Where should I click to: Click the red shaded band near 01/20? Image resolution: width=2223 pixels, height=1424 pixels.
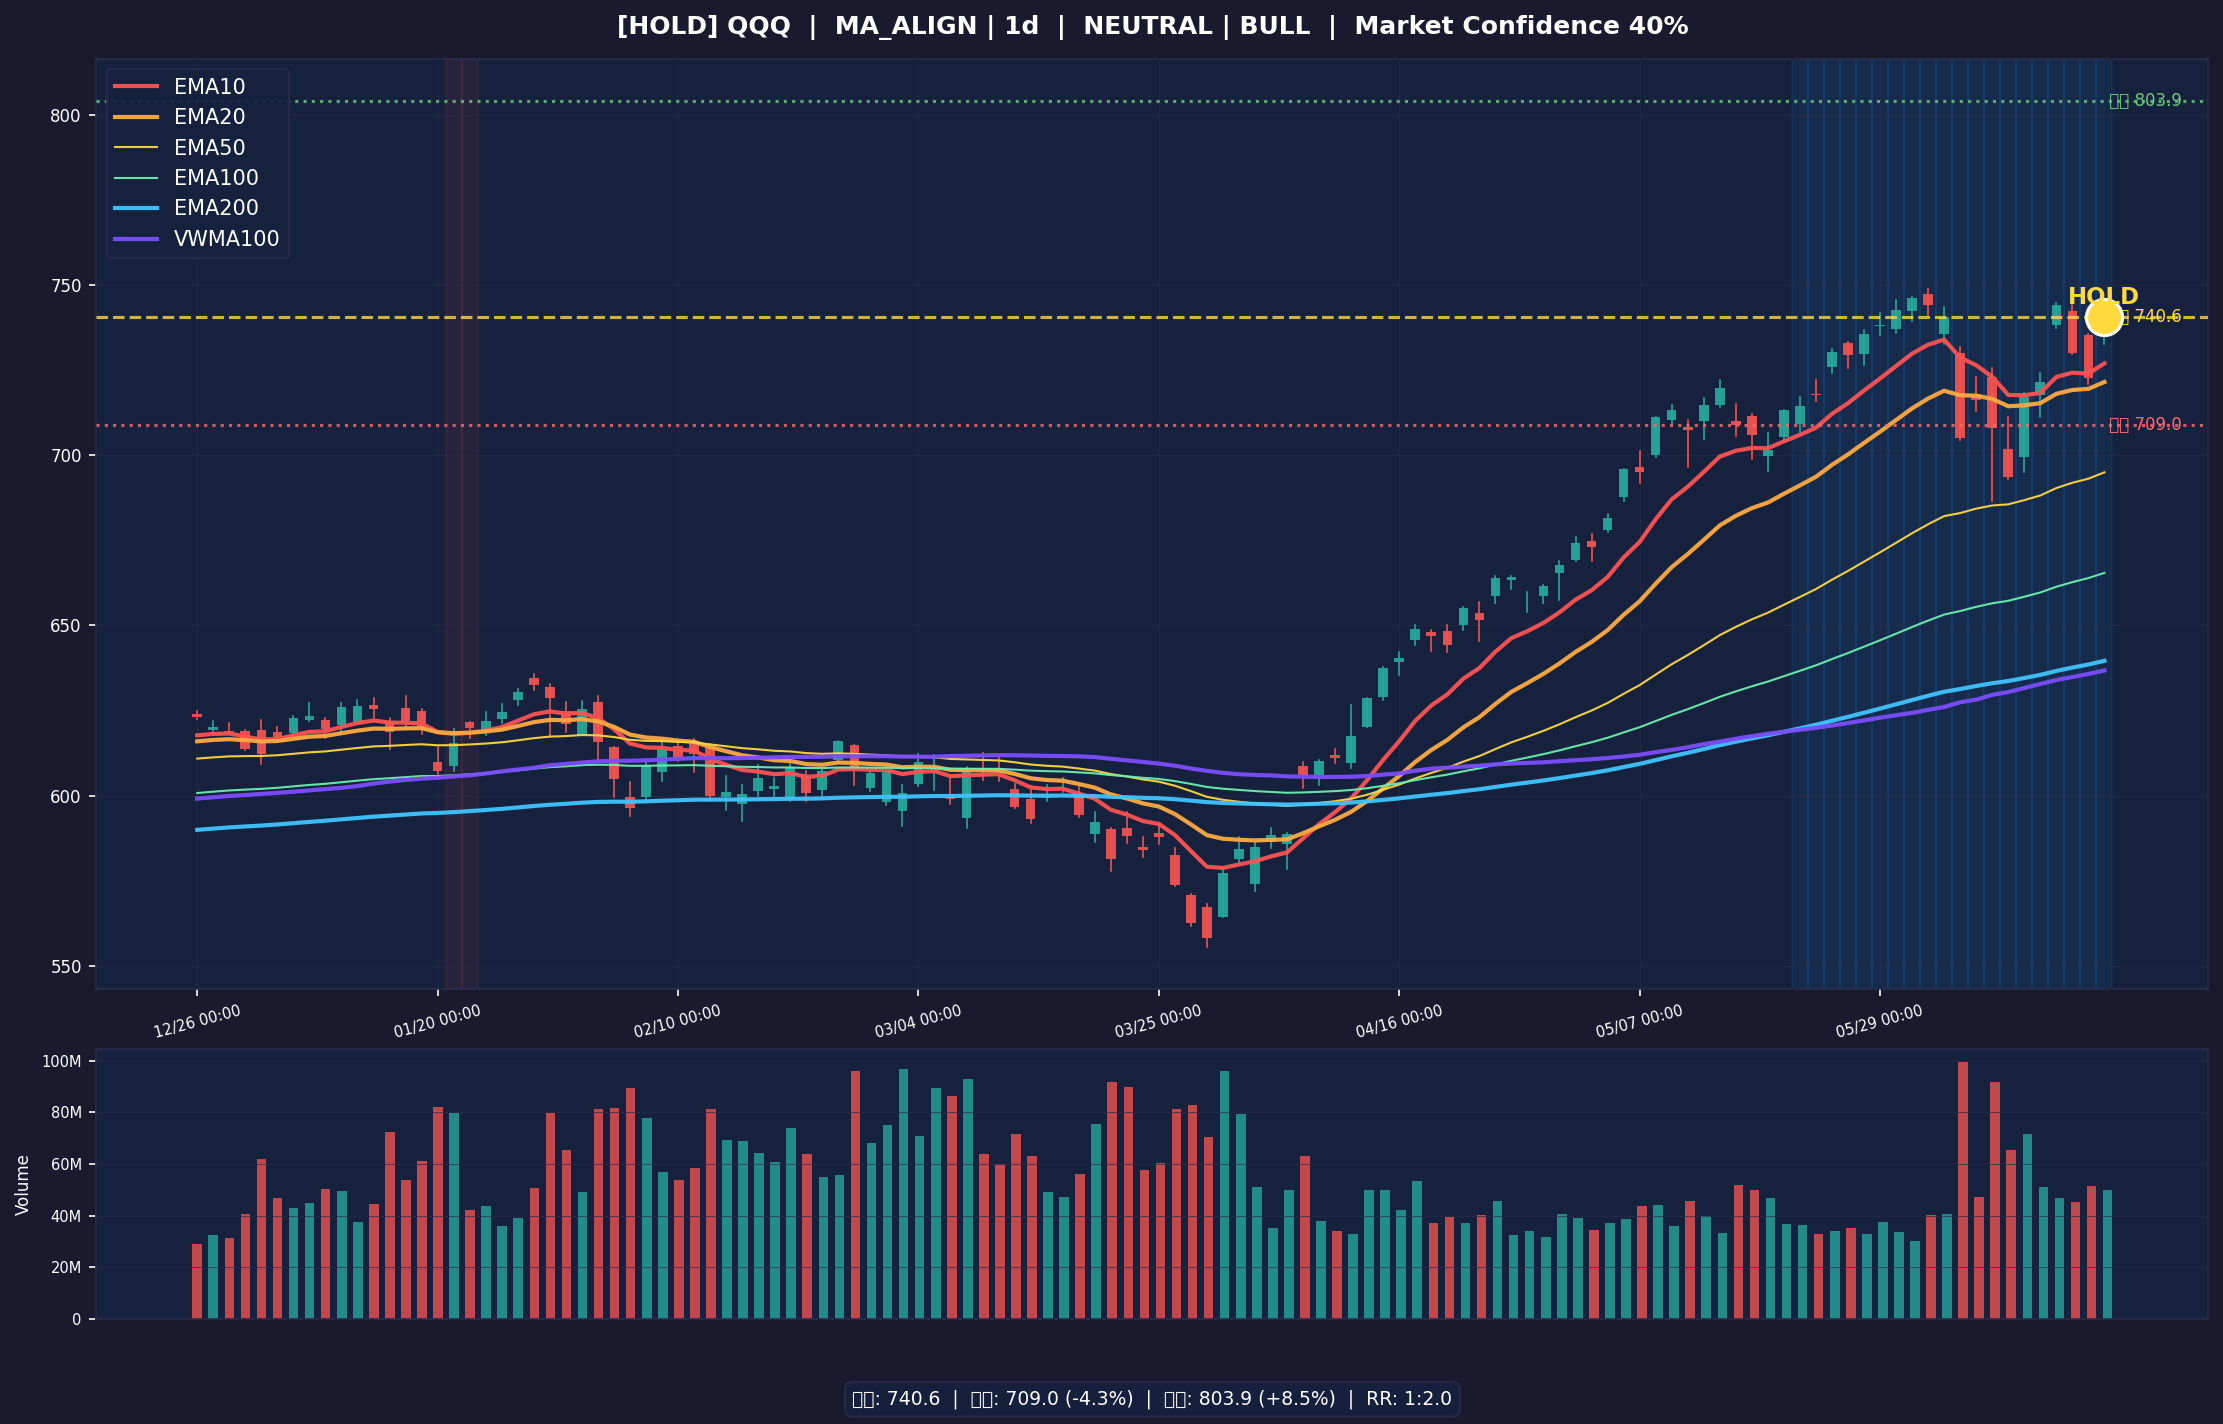(461, 524)
